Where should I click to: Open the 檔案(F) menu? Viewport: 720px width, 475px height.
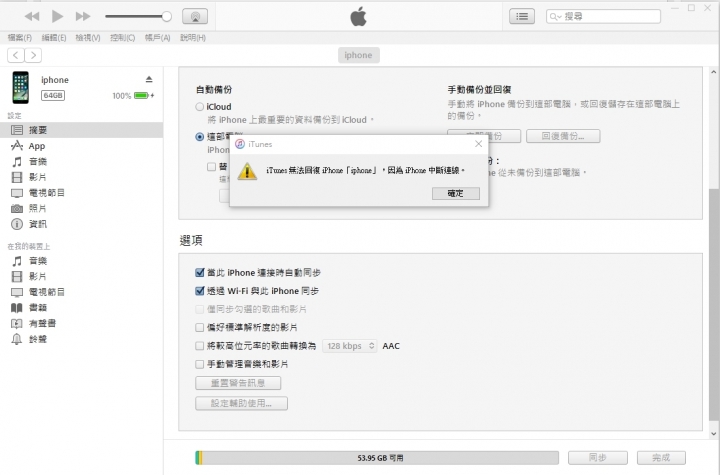(x=20, y=38)
